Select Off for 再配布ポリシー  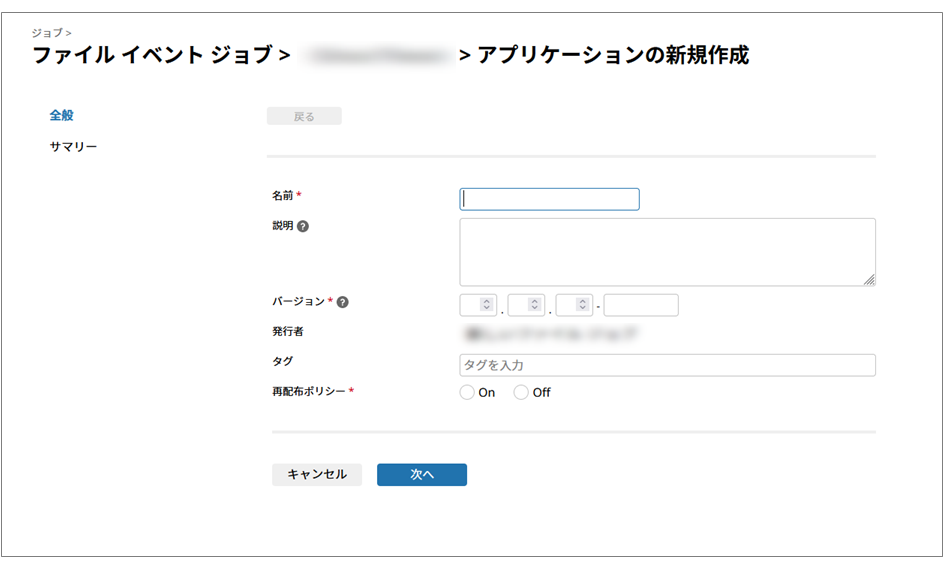pos(521,393)
